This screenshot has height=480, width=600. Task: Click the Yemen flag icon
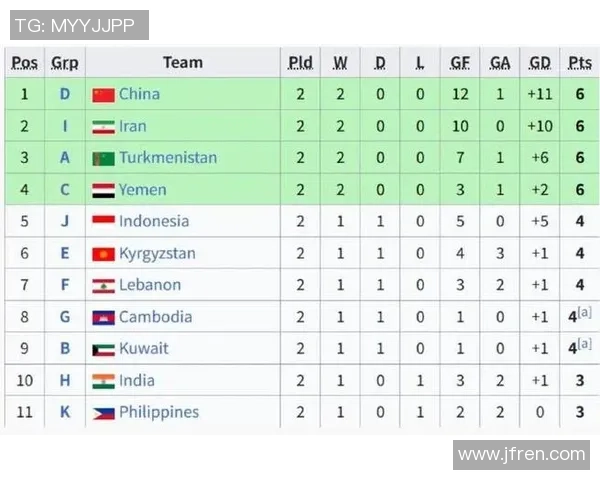(103, 190)
